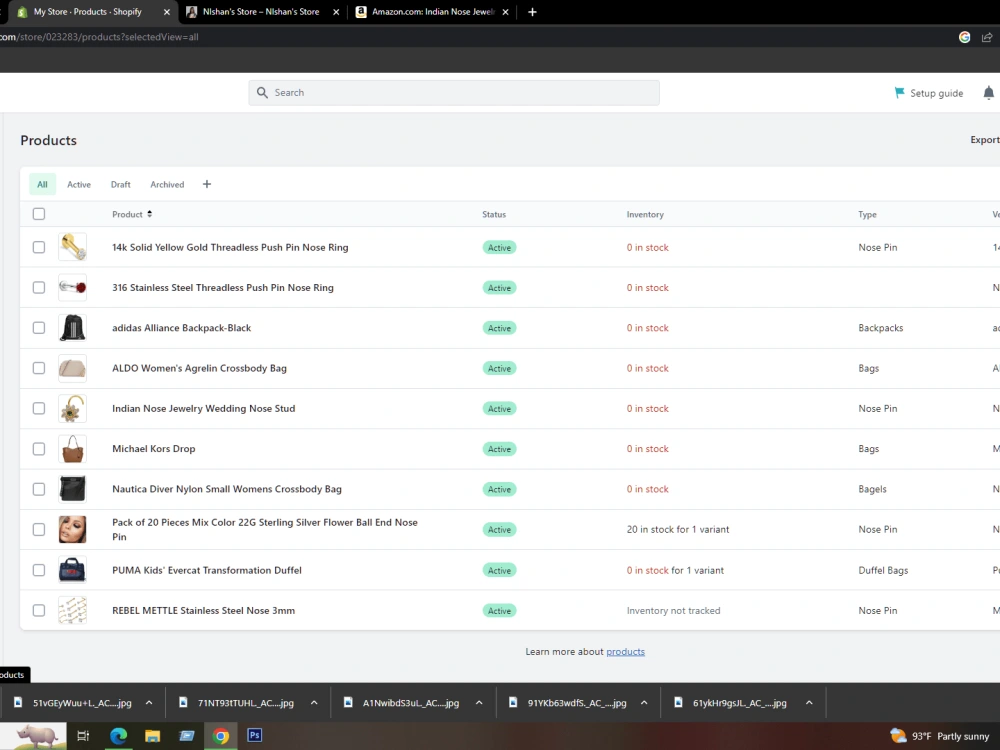Click the share page icon in address bar

(987, 37)
